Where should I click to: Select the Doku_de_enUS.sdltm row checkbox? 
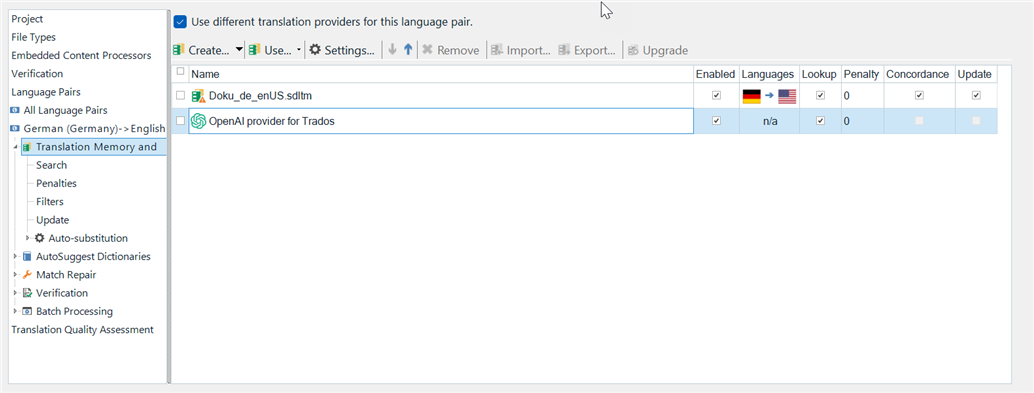[x=181, y=96]
